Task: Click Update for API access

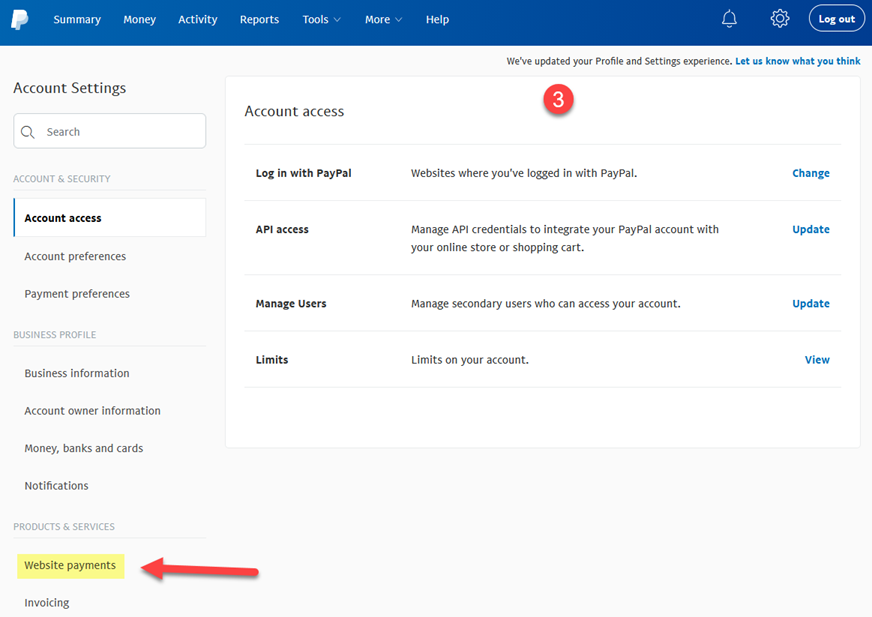Action: point(811,229)
